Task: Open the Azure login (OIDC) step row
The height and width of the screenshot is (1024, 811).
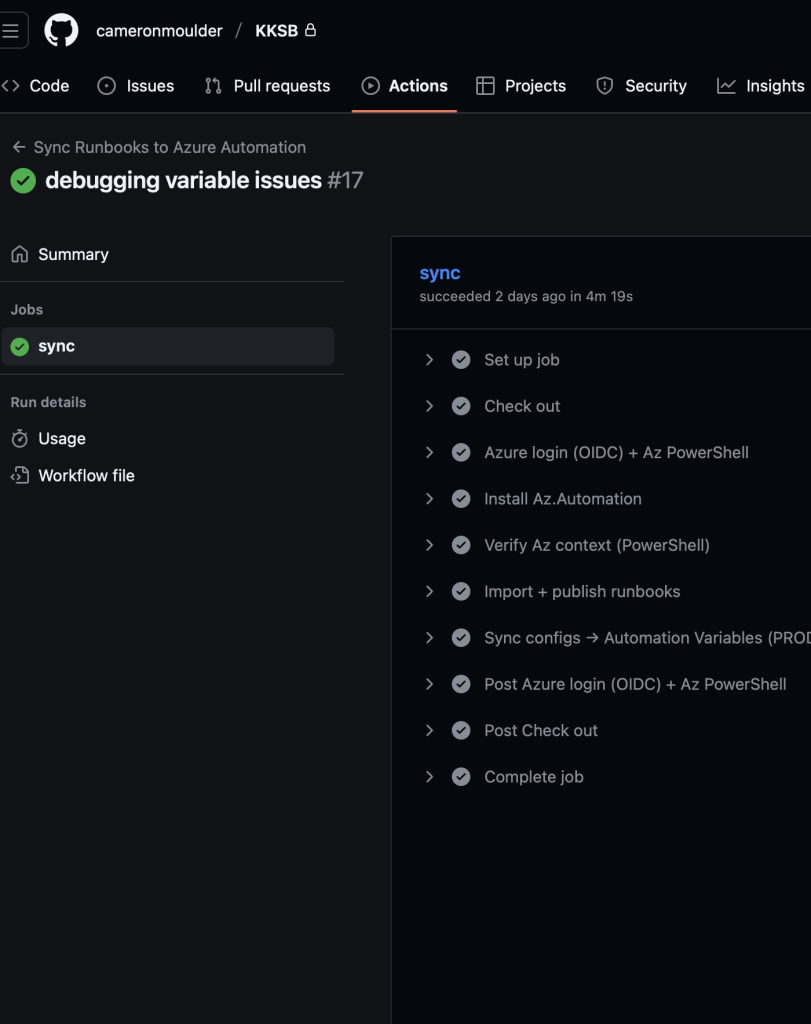Action: click(615, 453)
